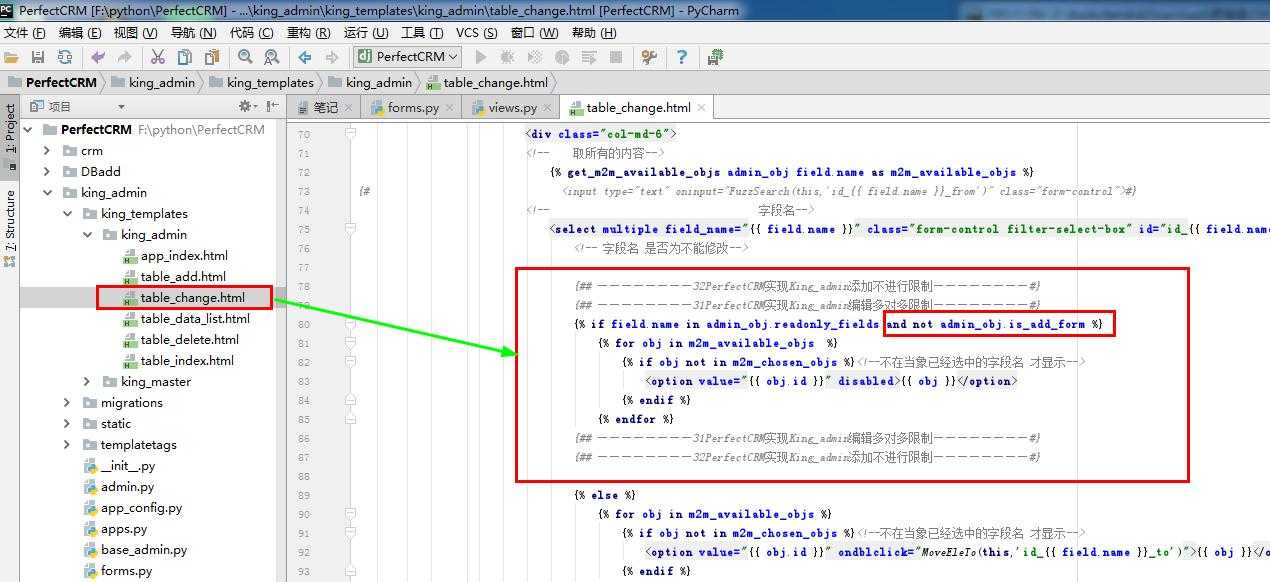Click line number 80 in the gutter
The height and width of the screenshot is (582, 1270).
[x=303, y=324]
